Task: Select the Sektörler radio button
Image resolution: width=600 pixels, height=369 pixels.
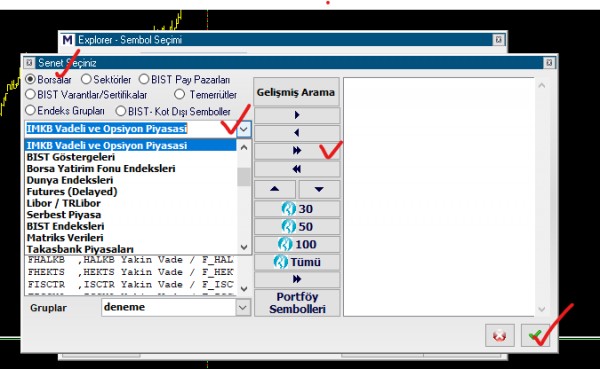Action: (86, 80)
